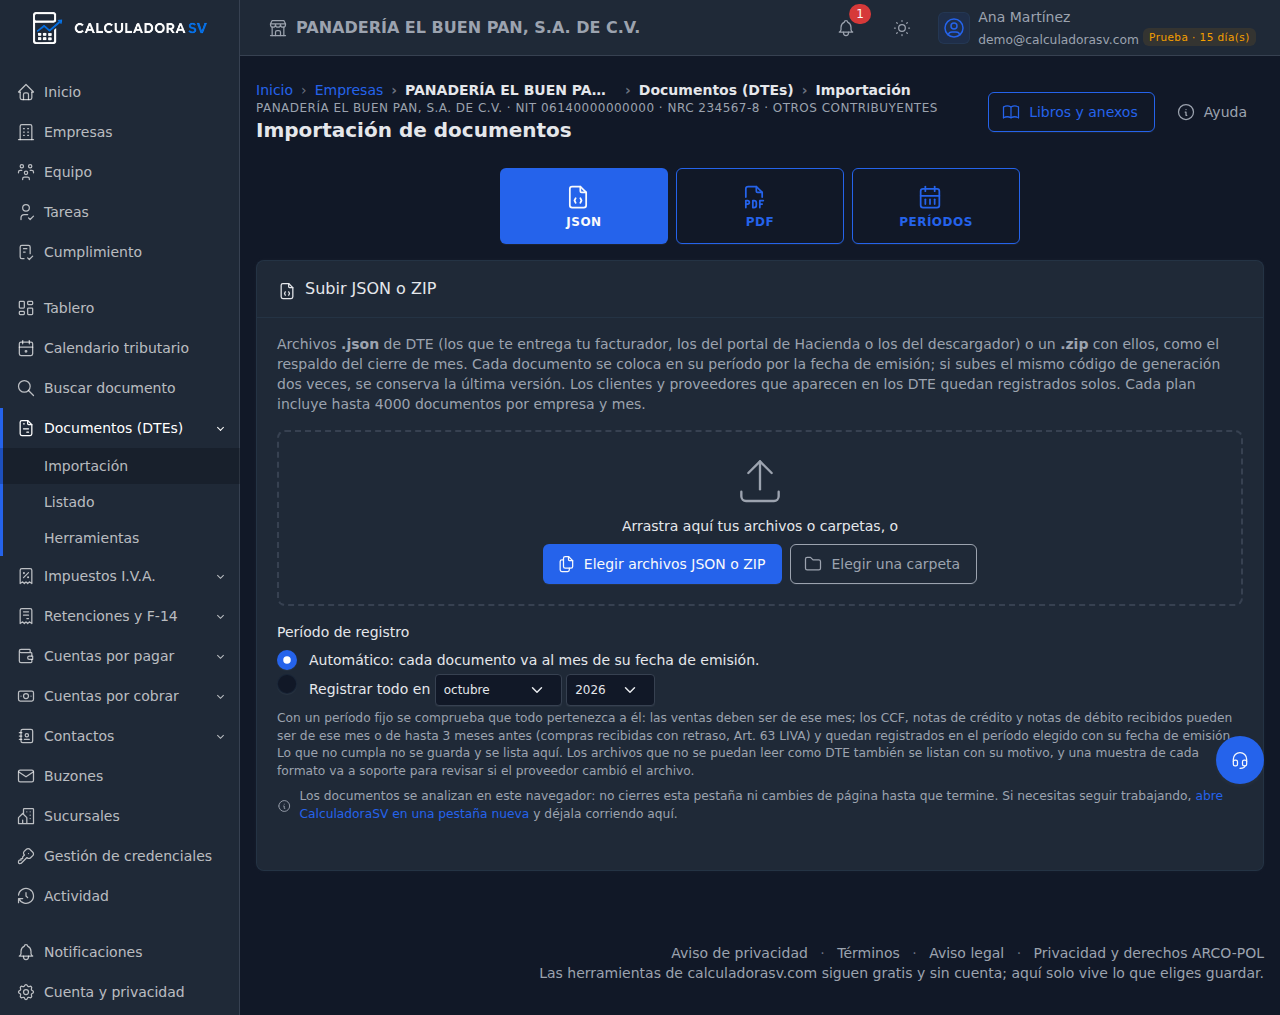Image resolution: width=1280 pixels, height=1015 pixels.
Task: Open the month dropdown showing octubre
Action: click(498, 690)
